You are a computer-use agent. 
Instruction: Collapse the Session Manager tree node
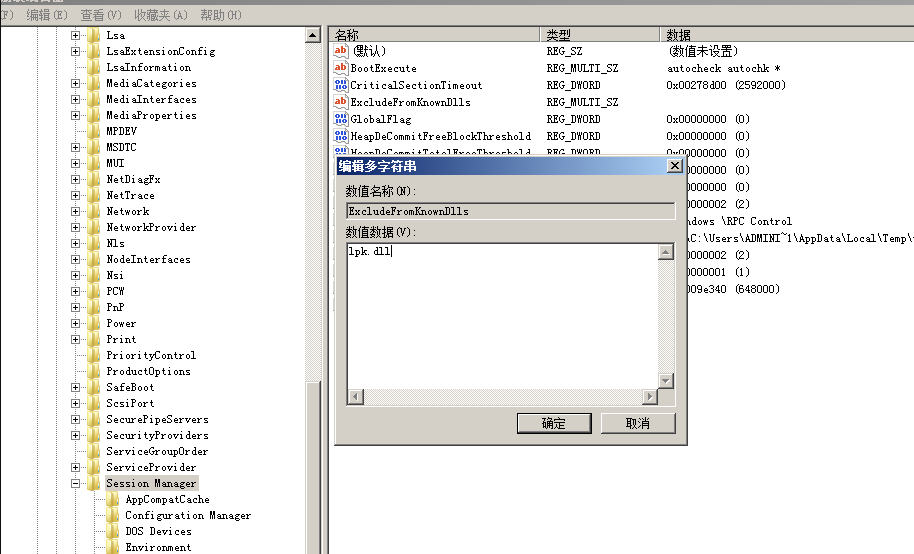[x=76, y=483]
